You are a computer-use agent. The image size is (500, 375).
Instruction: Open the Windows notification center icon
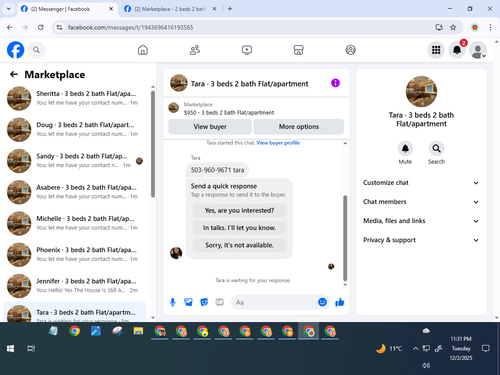click(486, 349)
